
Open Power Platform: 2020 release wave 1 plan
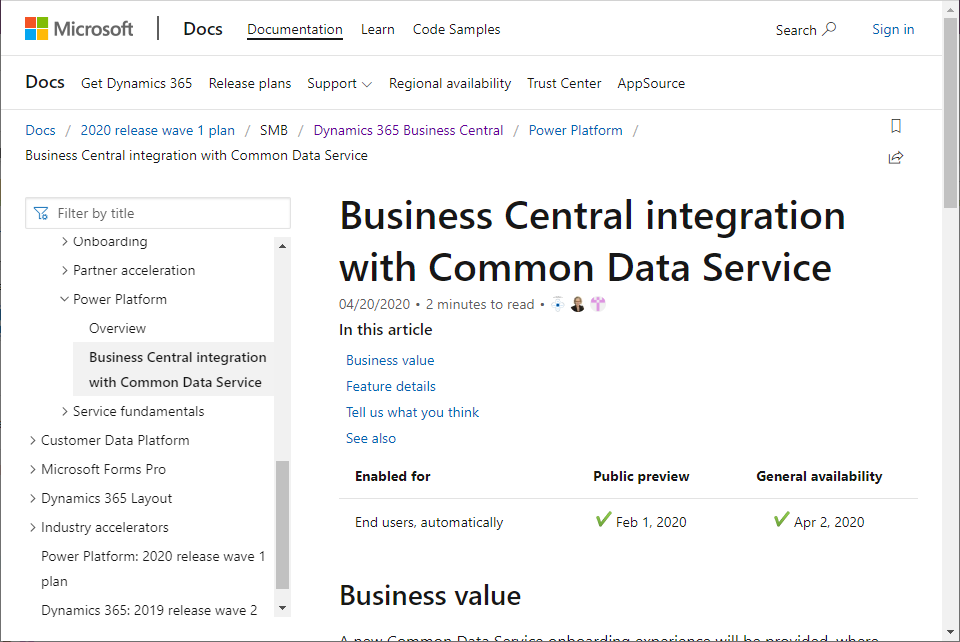coord(153,569)
